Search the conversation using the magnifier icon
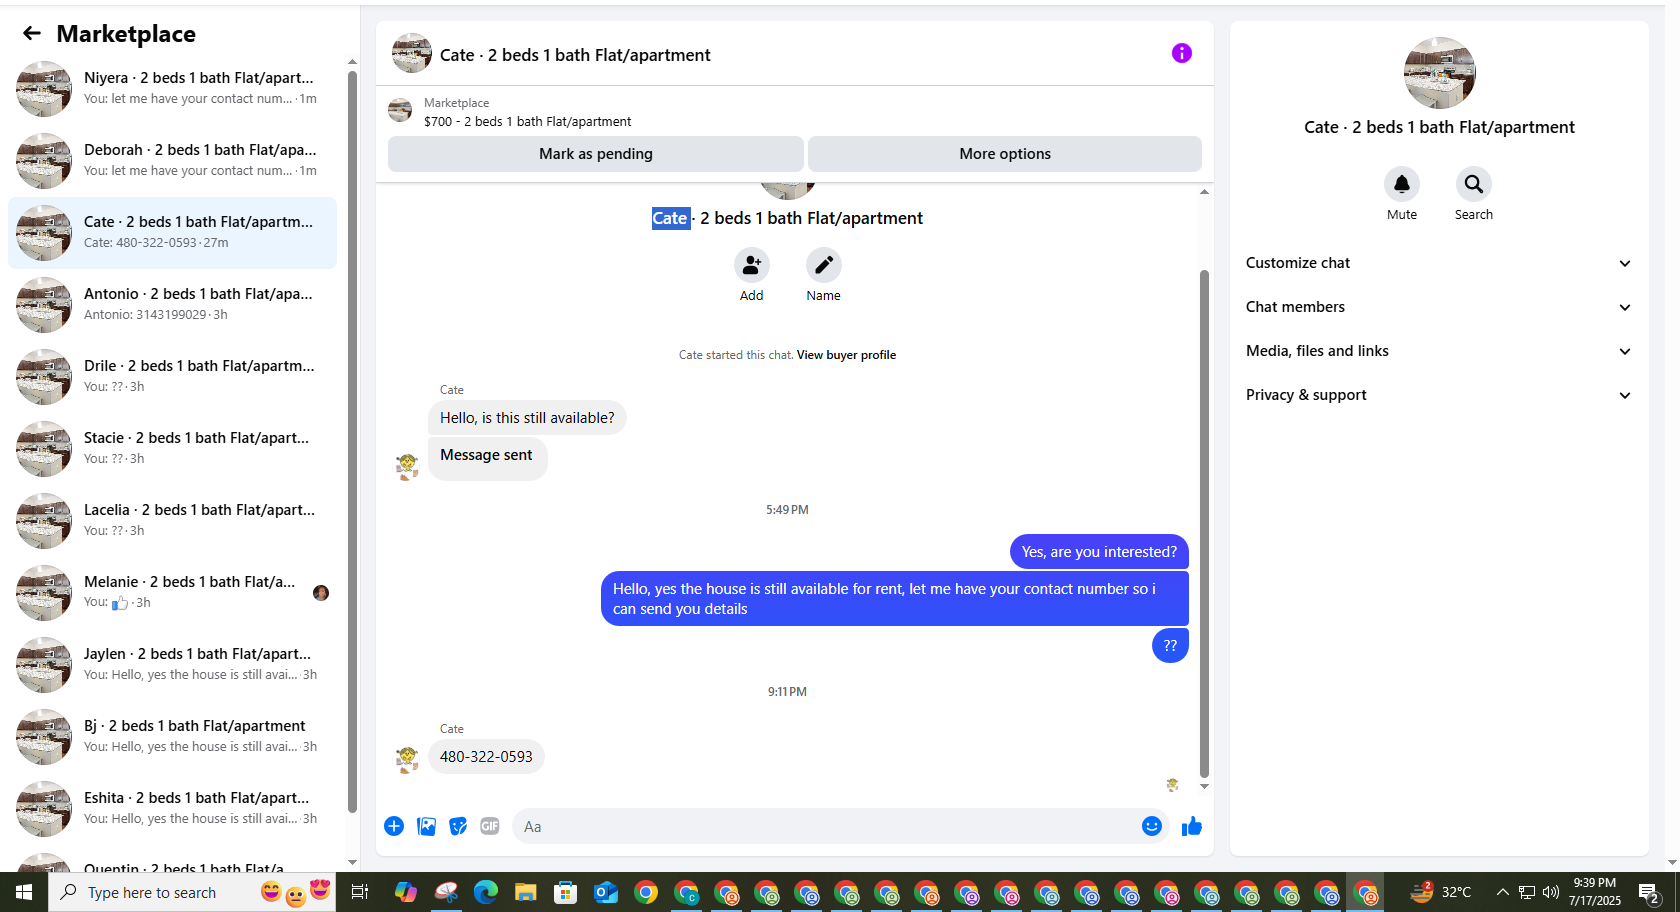 click(x=1474, y=184)
